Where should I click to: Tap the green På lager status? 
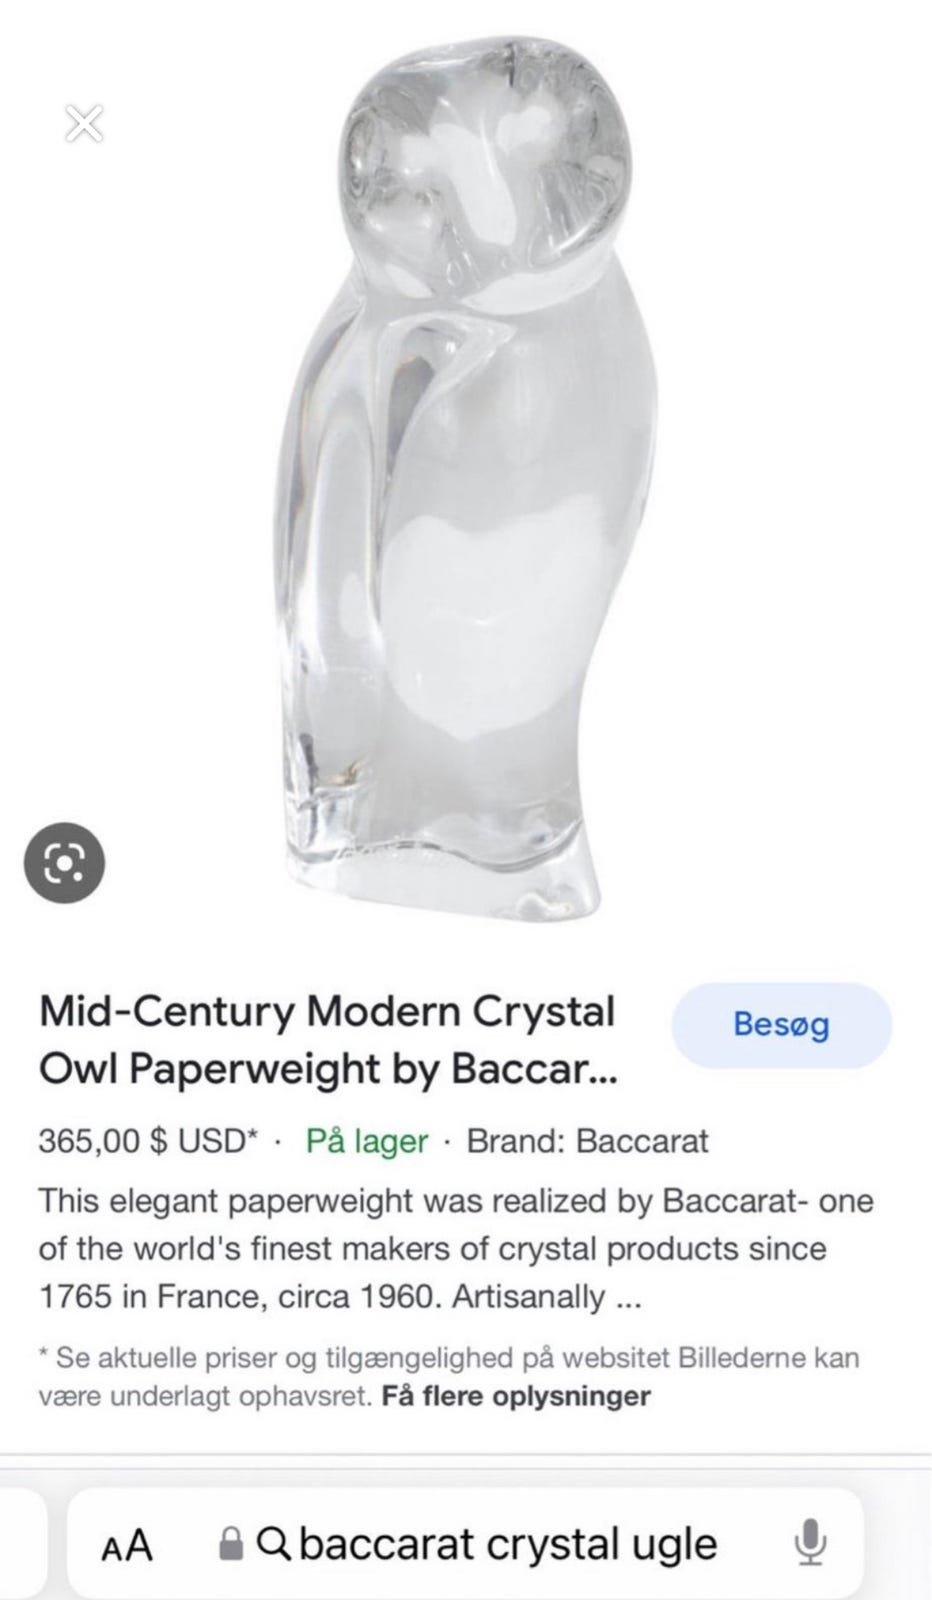click(x=367, y=1141)
